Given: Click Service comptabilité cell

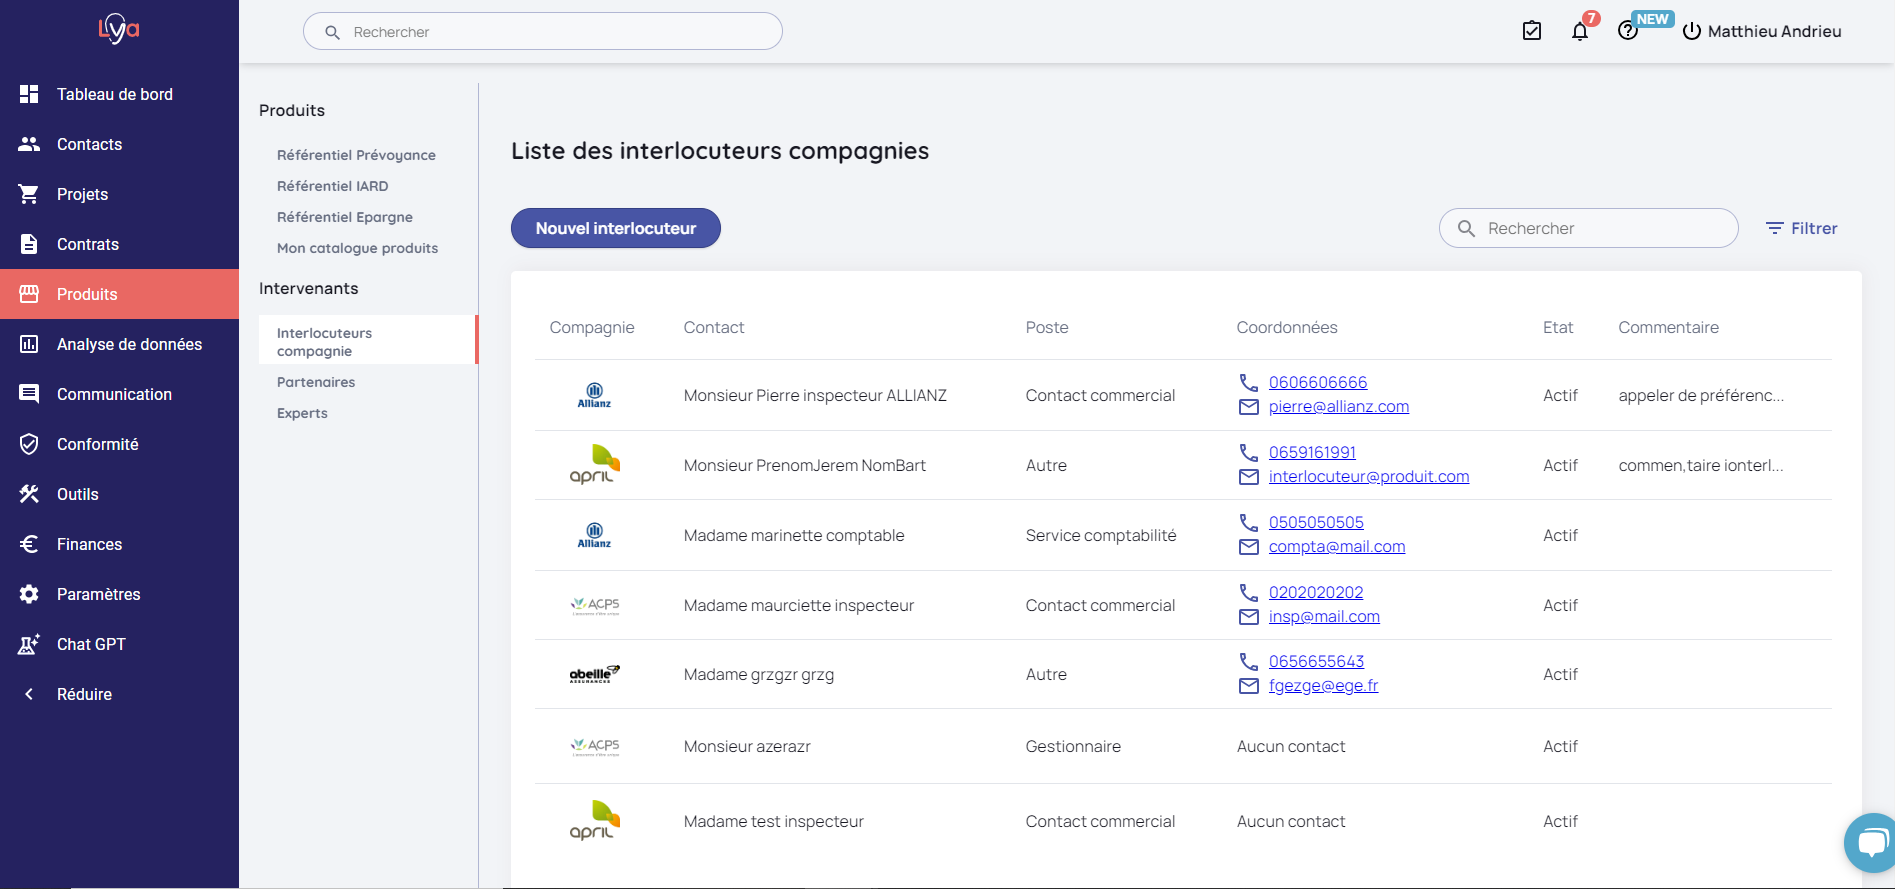Looking at the screenshot, I should 1101,535.
